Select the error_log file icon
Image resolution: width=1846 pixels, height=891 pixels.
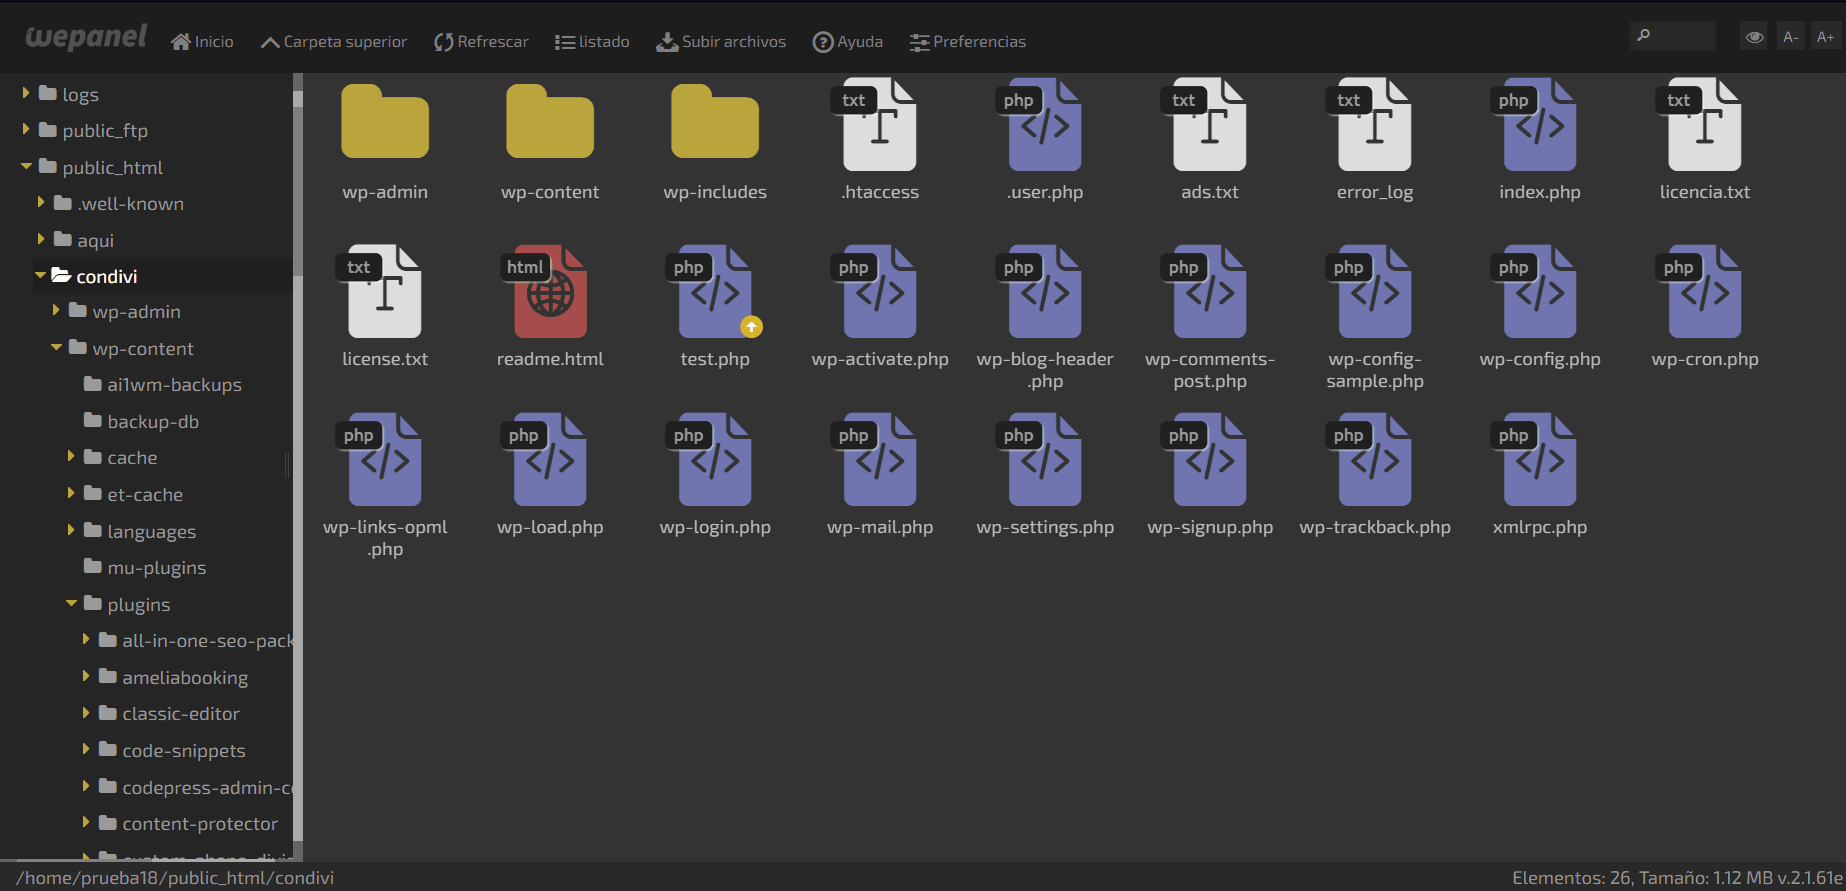1374,125
